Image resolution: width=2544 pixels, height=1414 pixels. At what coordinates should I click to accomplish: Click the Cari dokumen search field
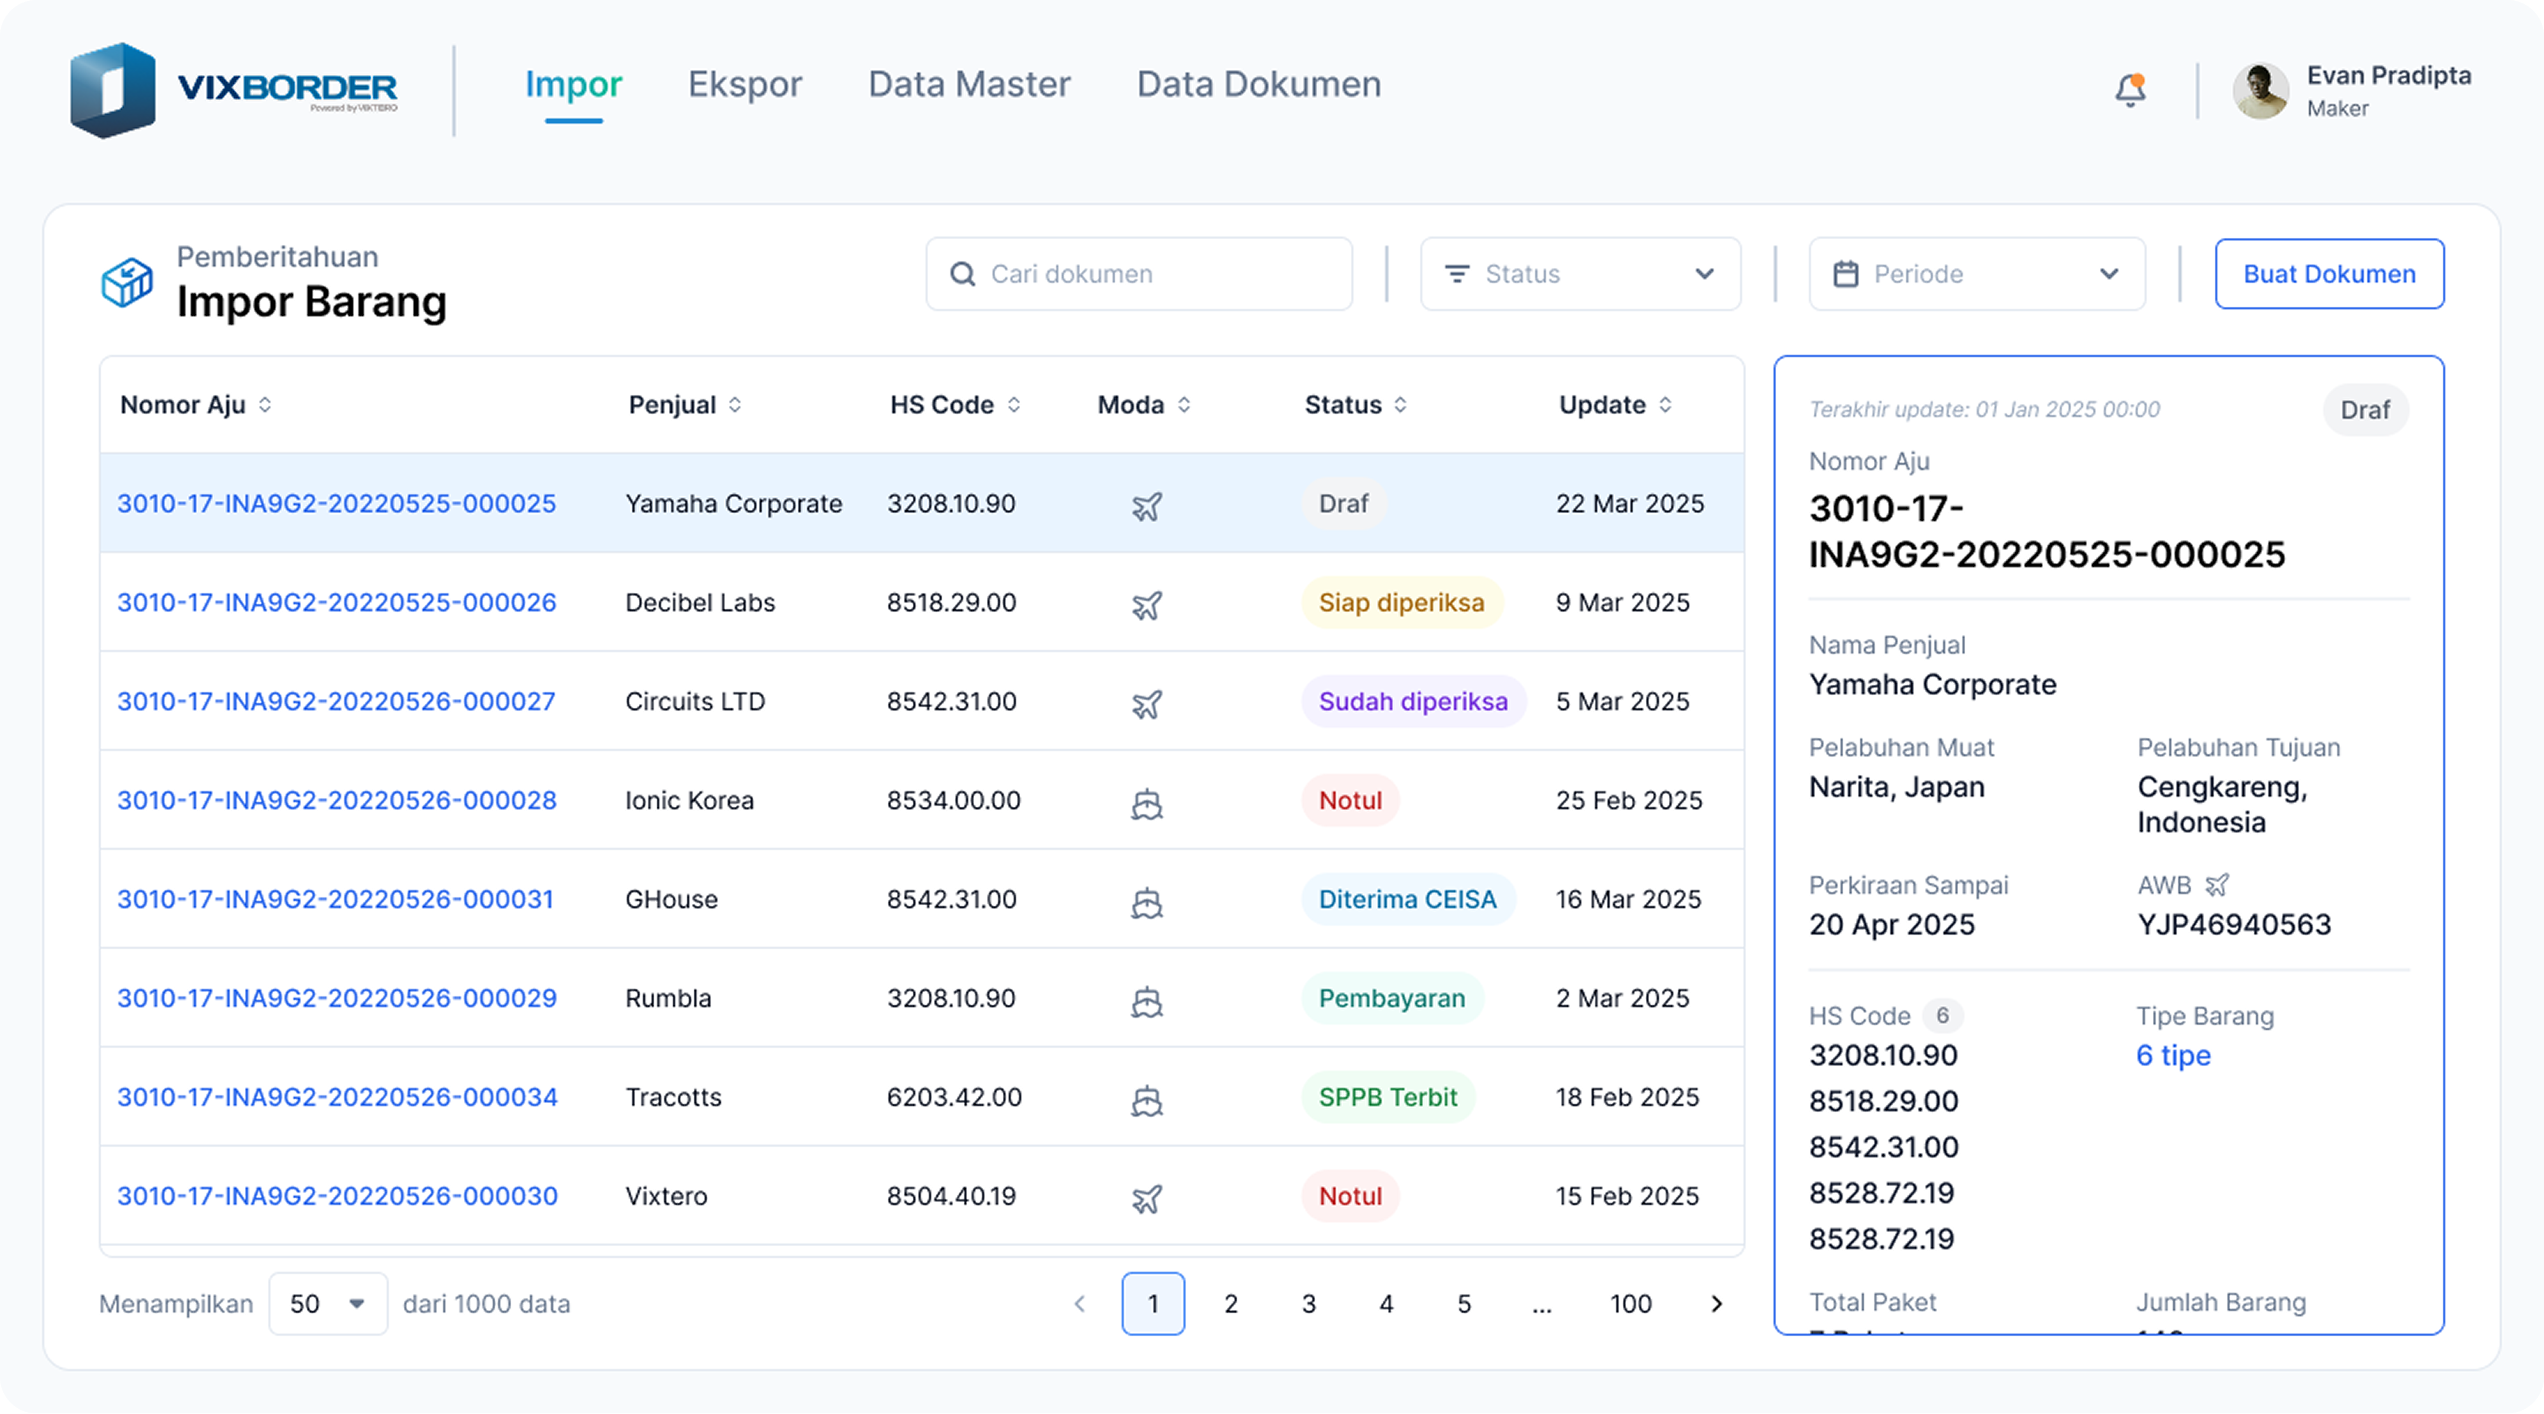(1140, 274)
